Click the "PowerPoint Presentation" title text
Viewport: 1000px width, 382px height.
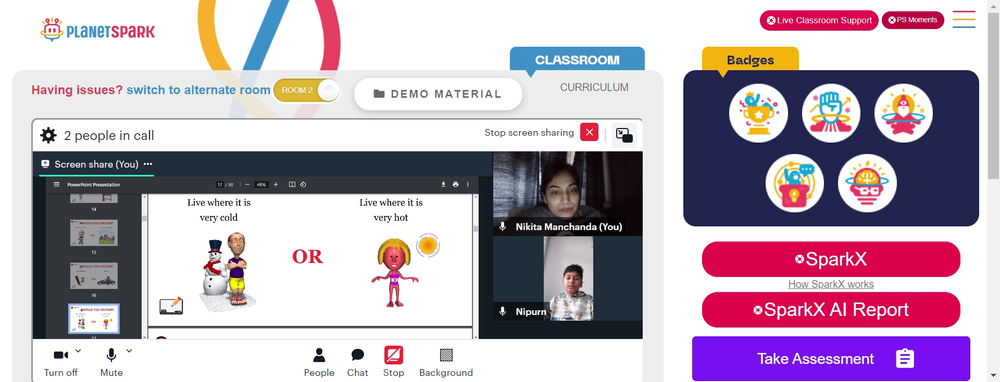[94, 185]
